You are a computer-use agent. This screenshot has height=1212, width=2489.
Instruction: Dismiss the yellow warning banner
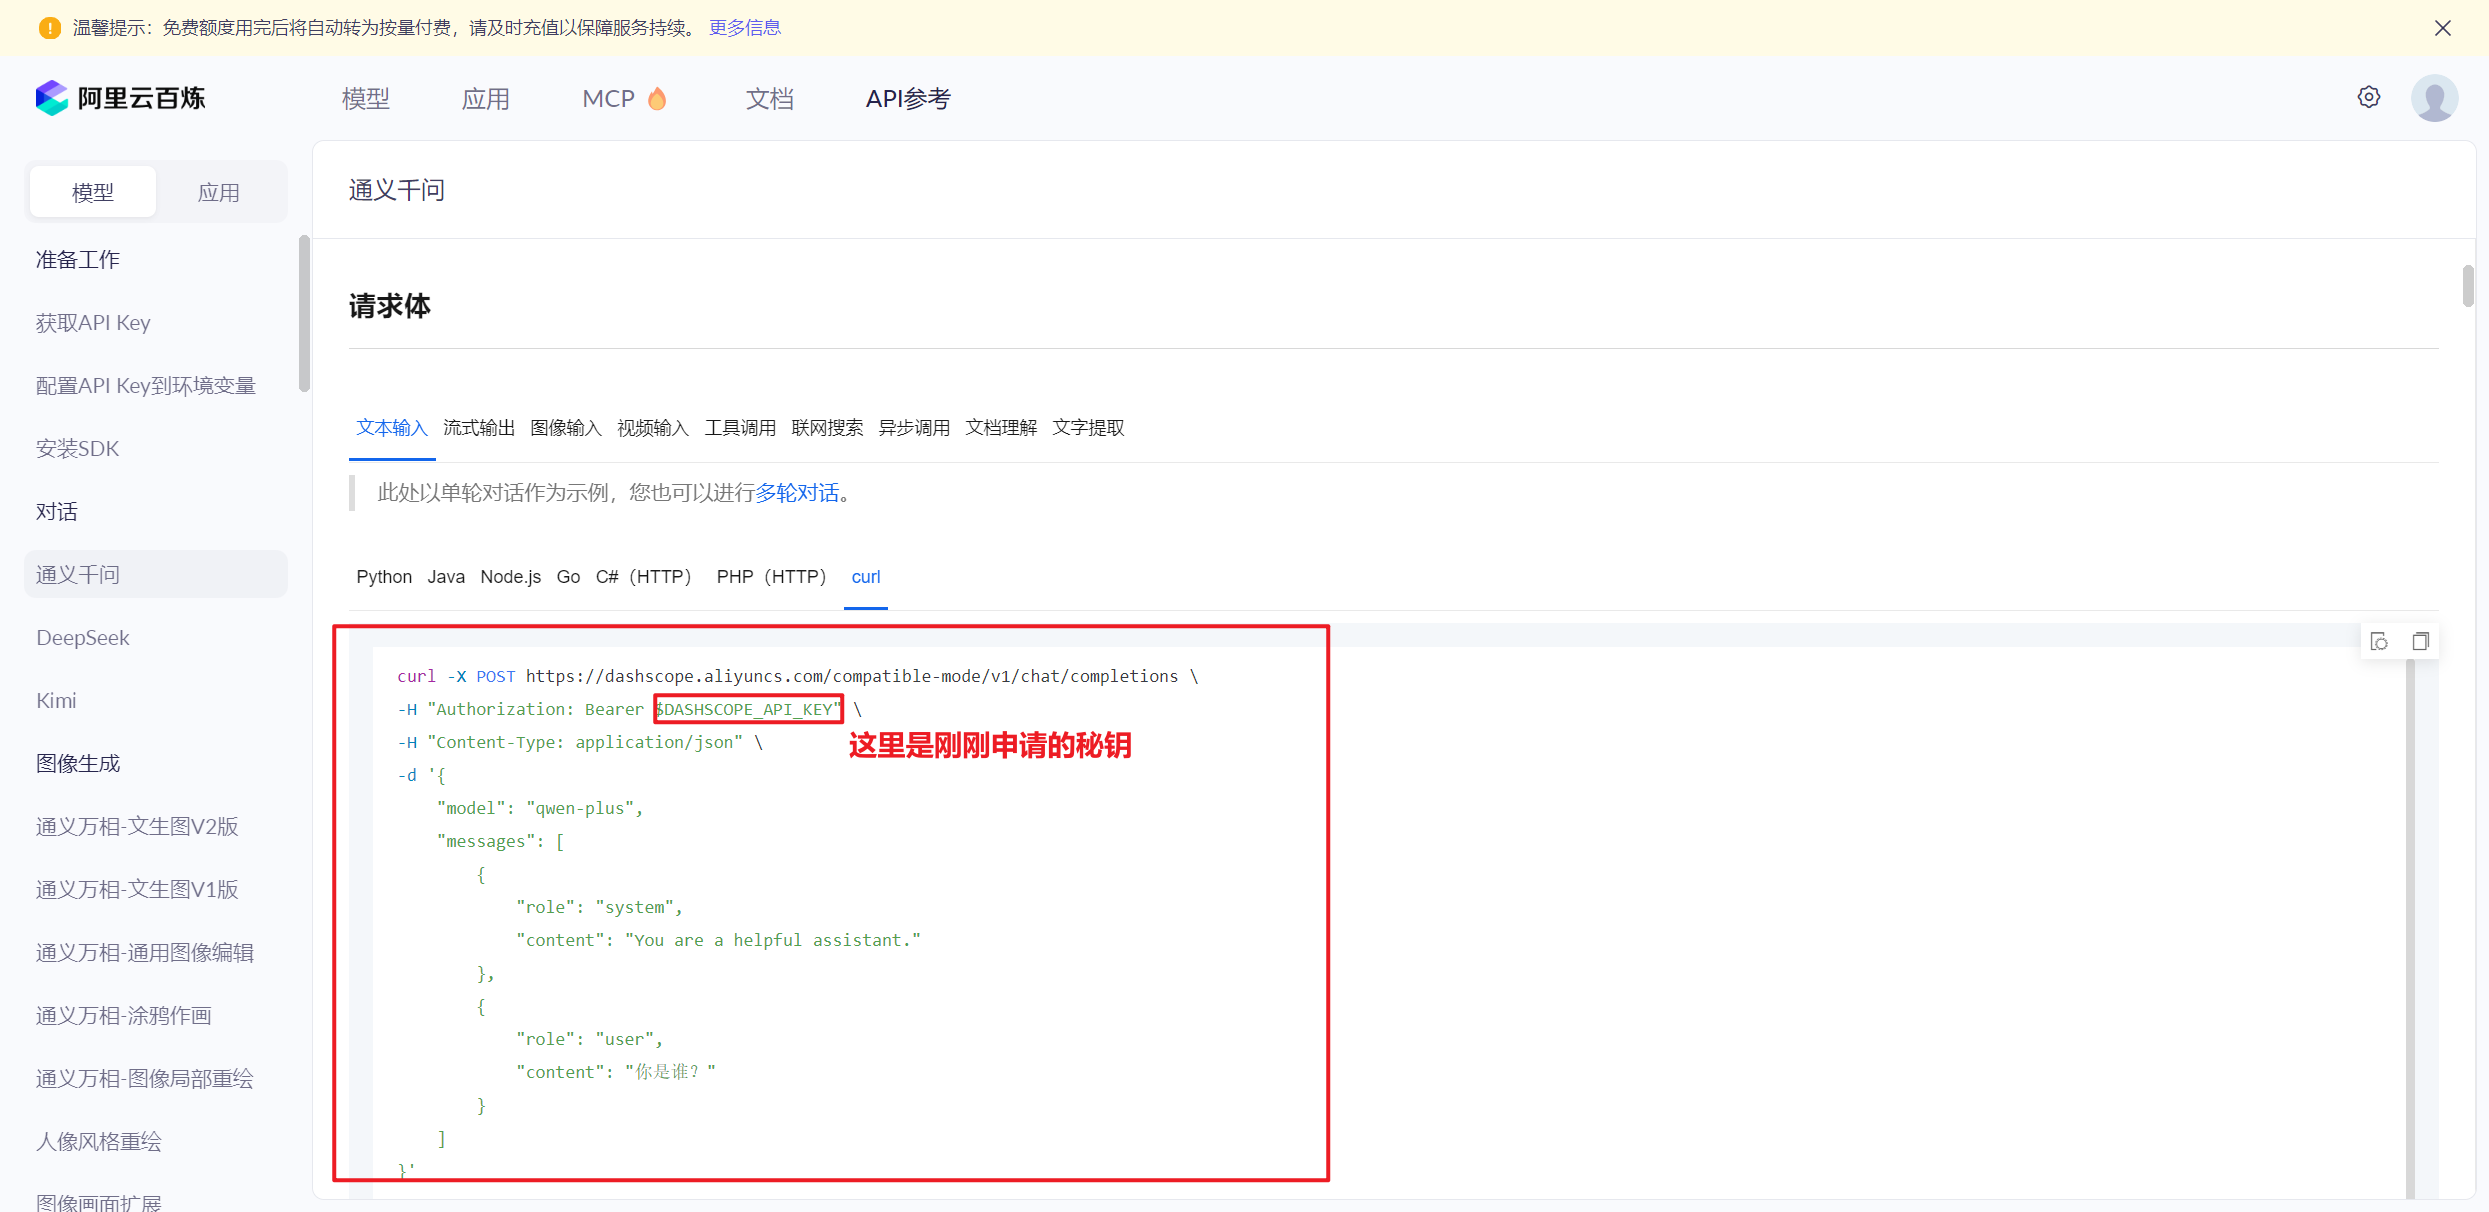[x=2442, y=28]
